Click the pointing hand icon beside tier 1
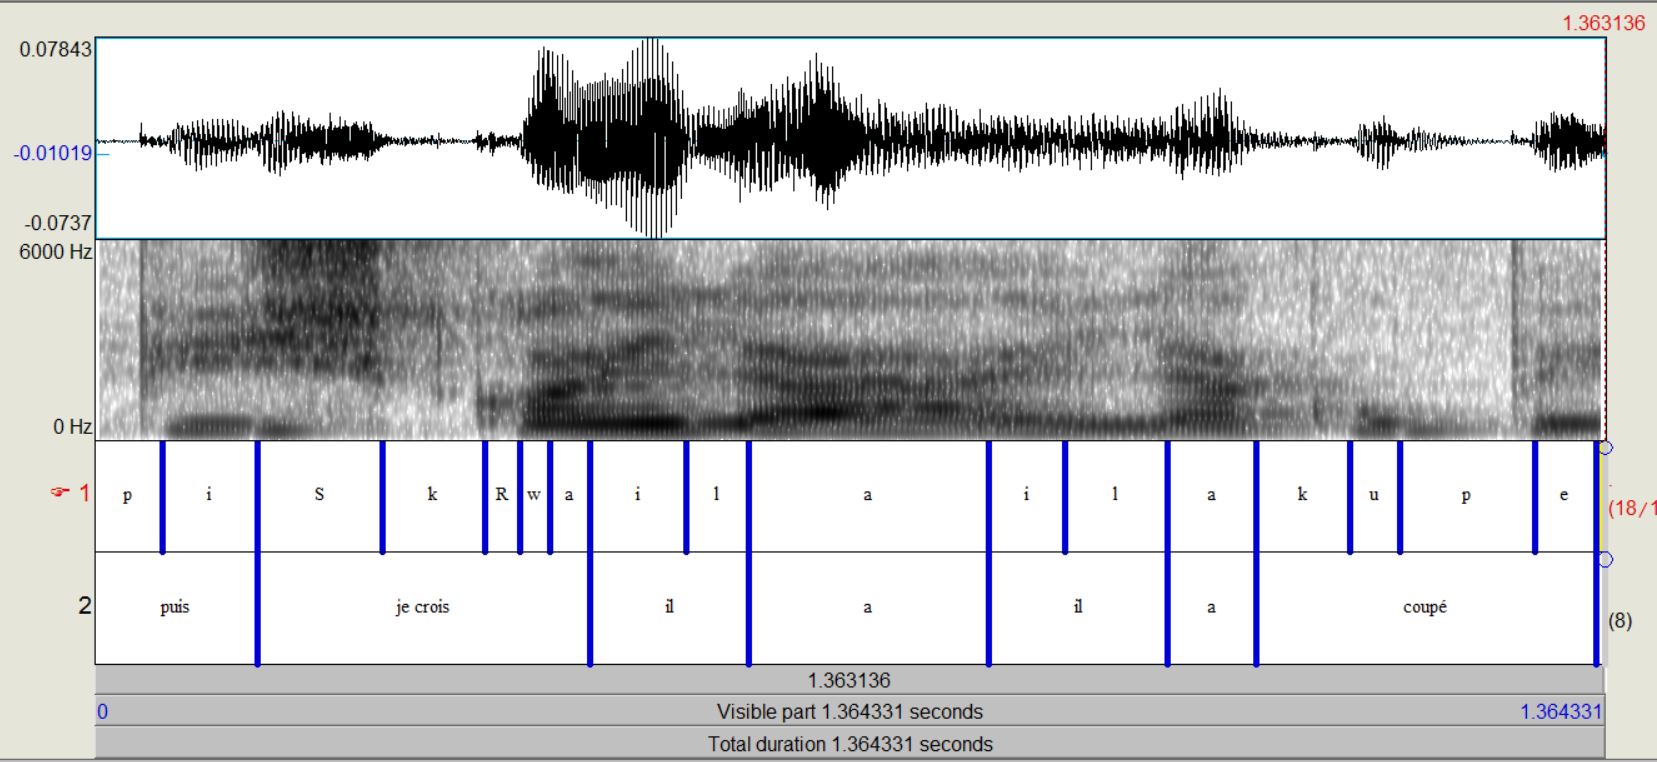 [x=60, y=493]
